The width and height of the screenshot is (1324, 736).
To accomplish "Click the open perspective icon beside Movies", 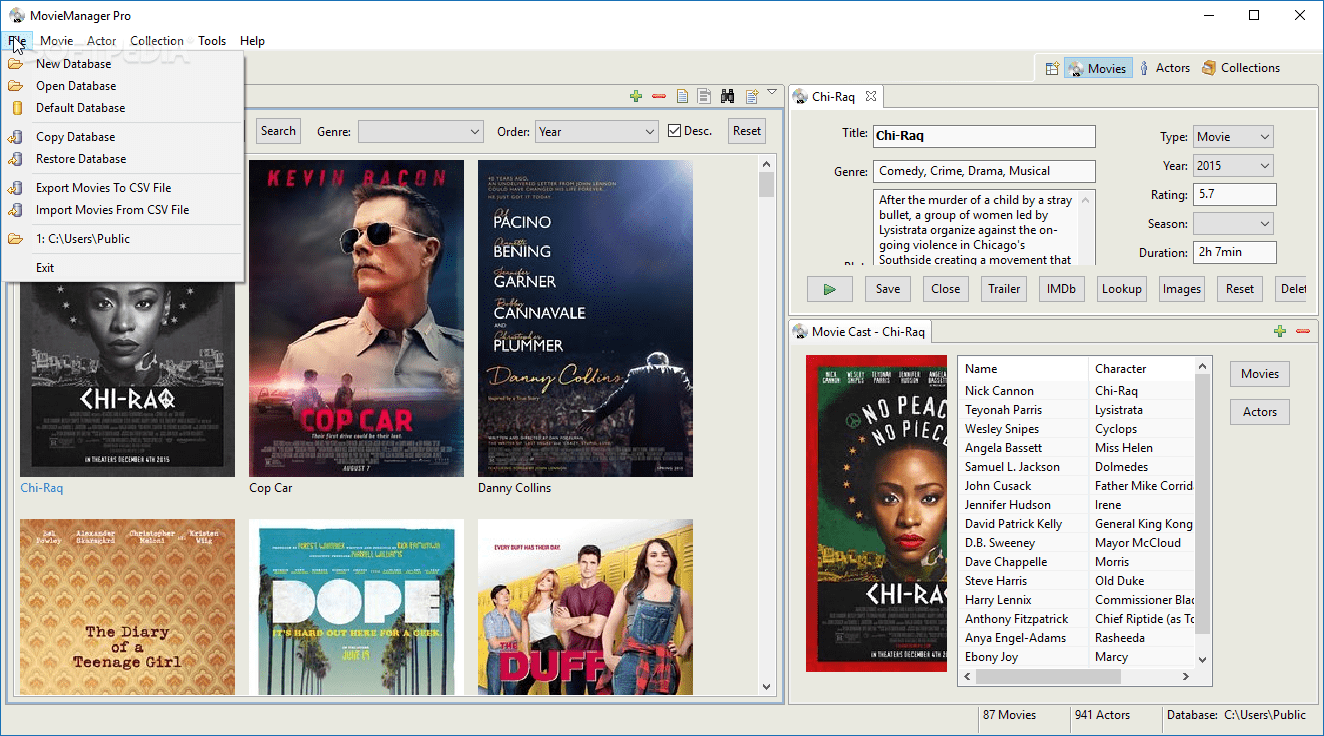I will (1052, 68).
